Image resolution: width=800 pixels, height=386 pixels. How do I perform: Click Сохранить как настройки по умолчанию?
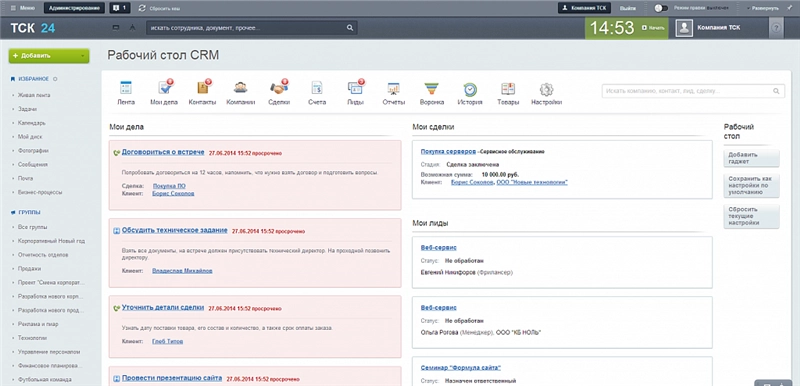pyautogui.click(x=752, y=186)
